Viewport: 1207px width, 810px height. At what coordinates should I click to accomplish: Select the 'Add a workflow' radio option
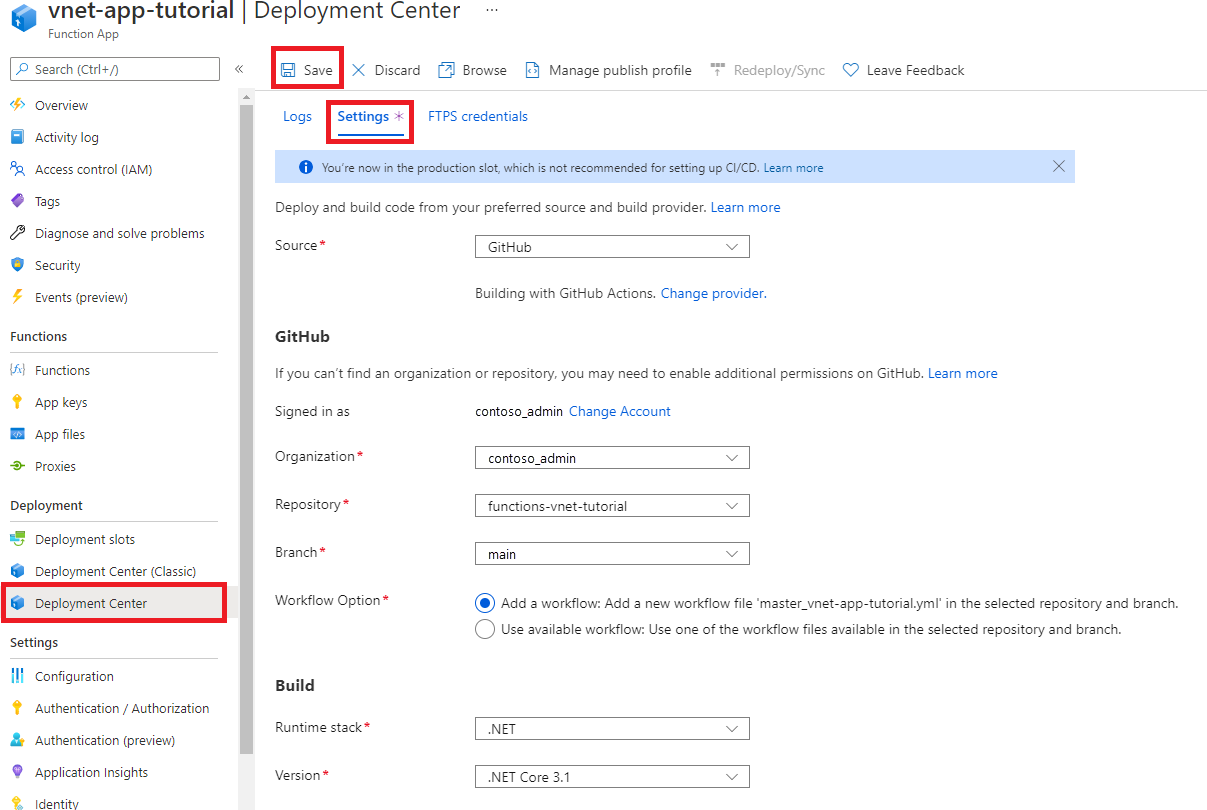[485, 602]
